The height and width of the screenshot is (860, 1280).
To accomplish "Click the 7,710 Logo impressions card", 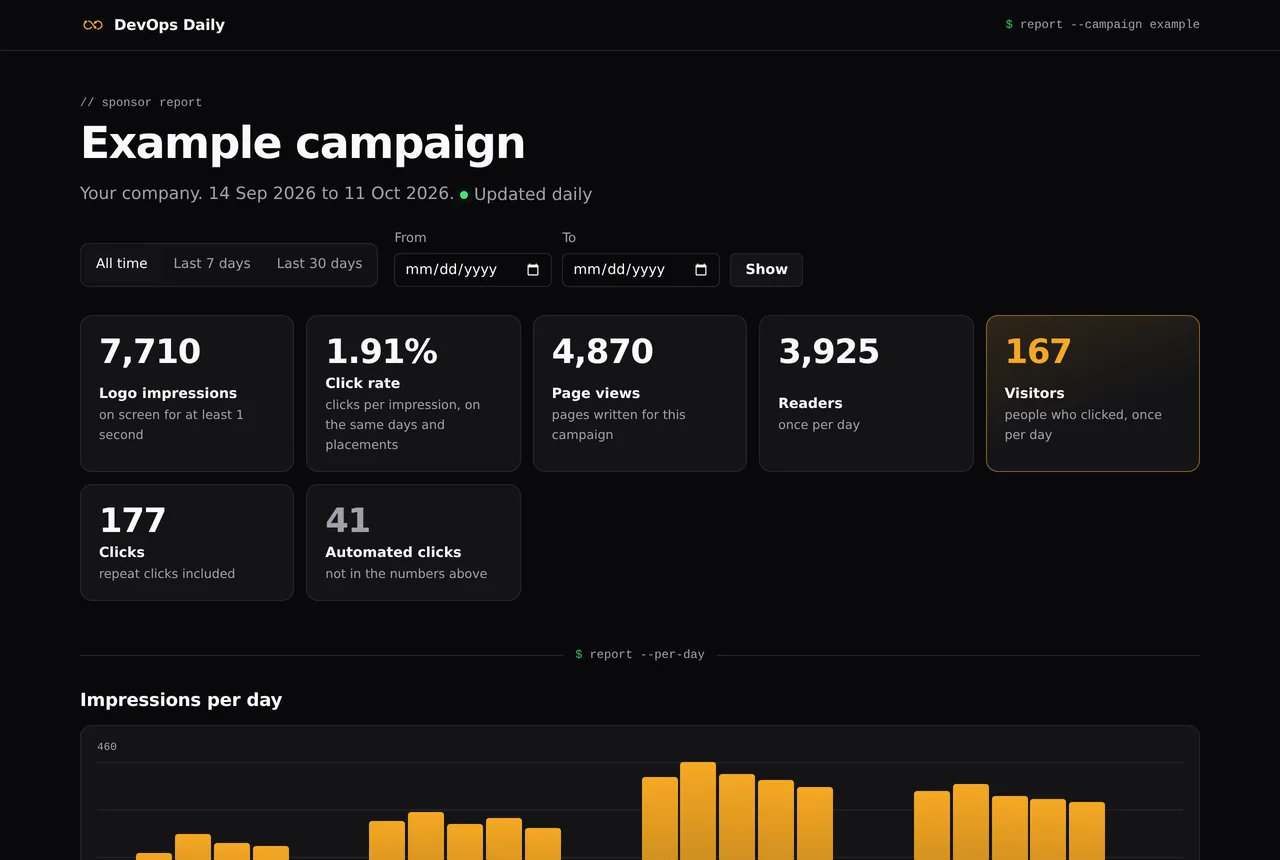I will (x=187, y=393).
